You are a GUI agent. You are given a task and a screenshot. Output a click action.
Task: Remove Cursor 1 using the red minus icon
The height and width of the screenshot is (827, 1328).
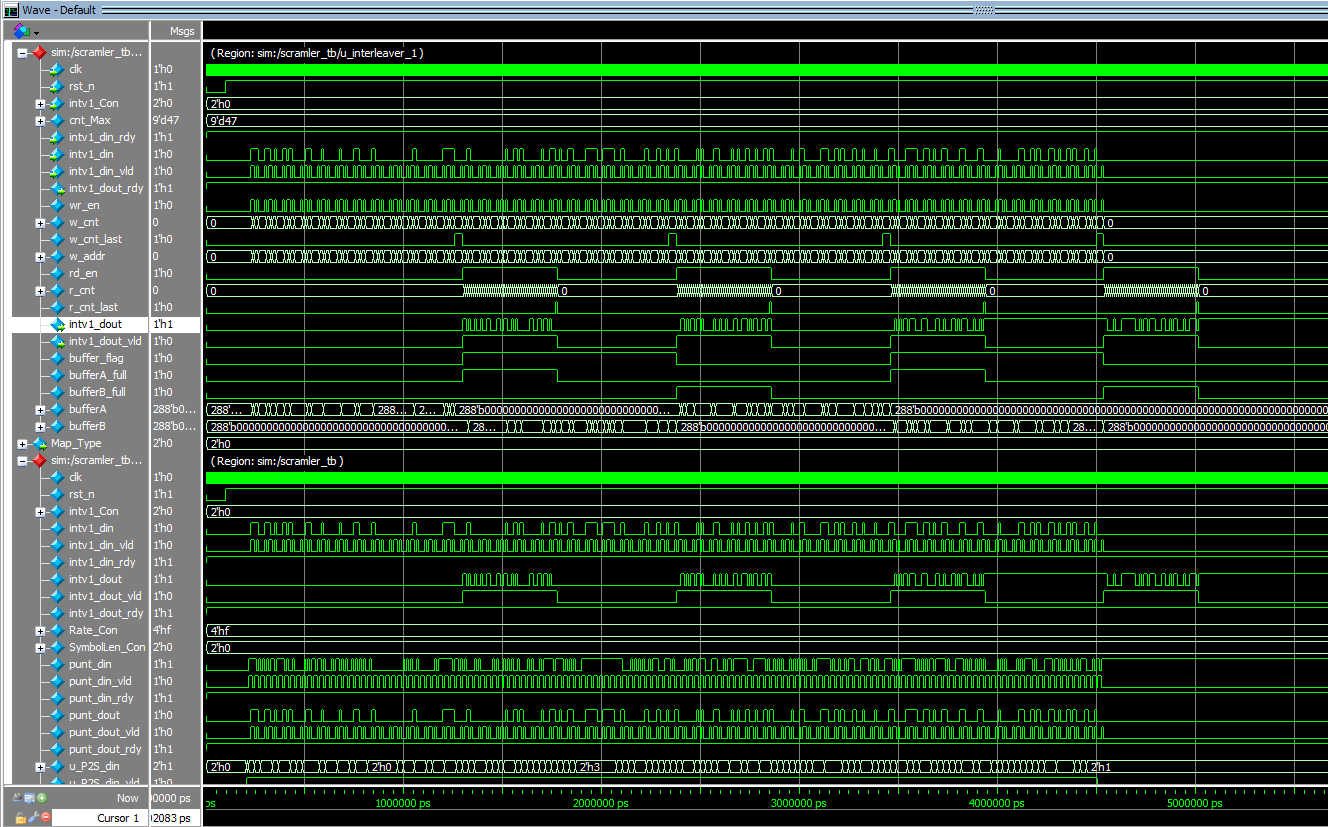pos(45,816)
